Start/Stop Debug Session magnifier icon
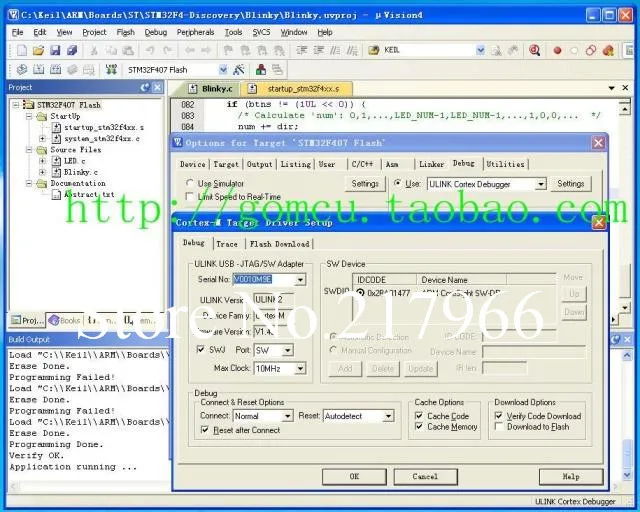This screenshot has width=640, height=512. [x=534, y=50]
